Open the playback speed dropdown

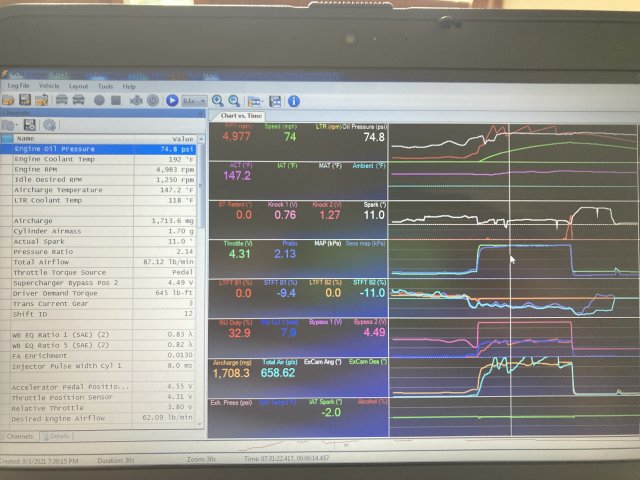195,100
